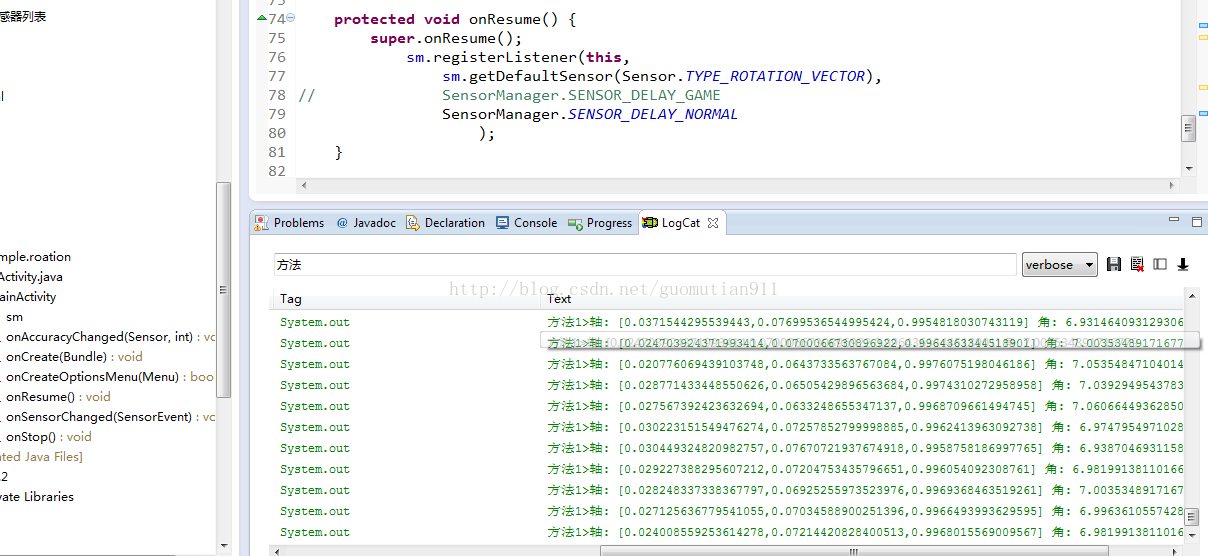Collapse the onResume method fold at line 74
Image resolution: width=1208 pixels, height=556 pixels.
tap(291, 19)
